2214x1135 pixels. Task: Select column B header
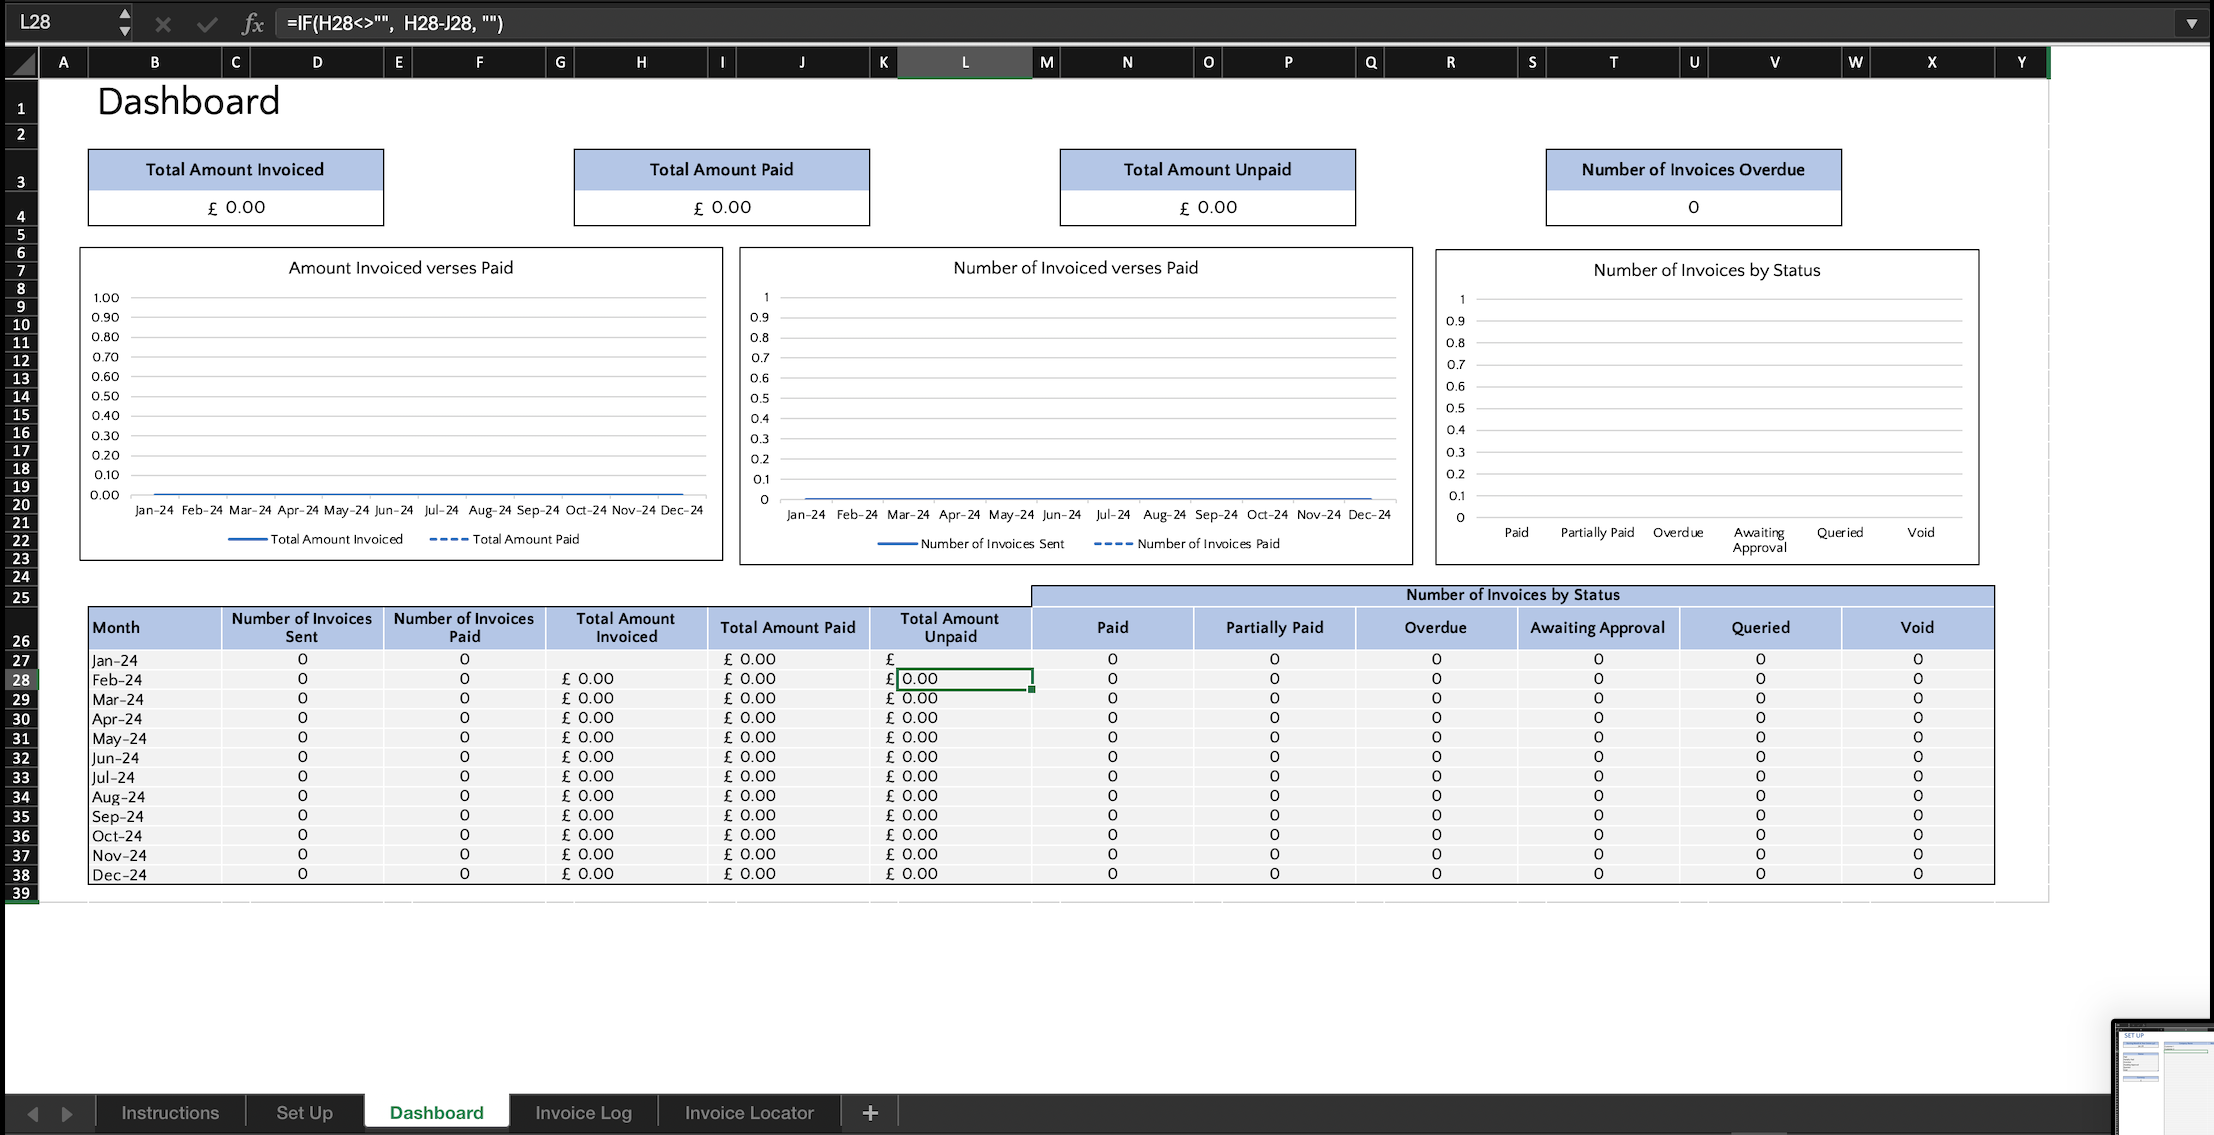(155, 62)
